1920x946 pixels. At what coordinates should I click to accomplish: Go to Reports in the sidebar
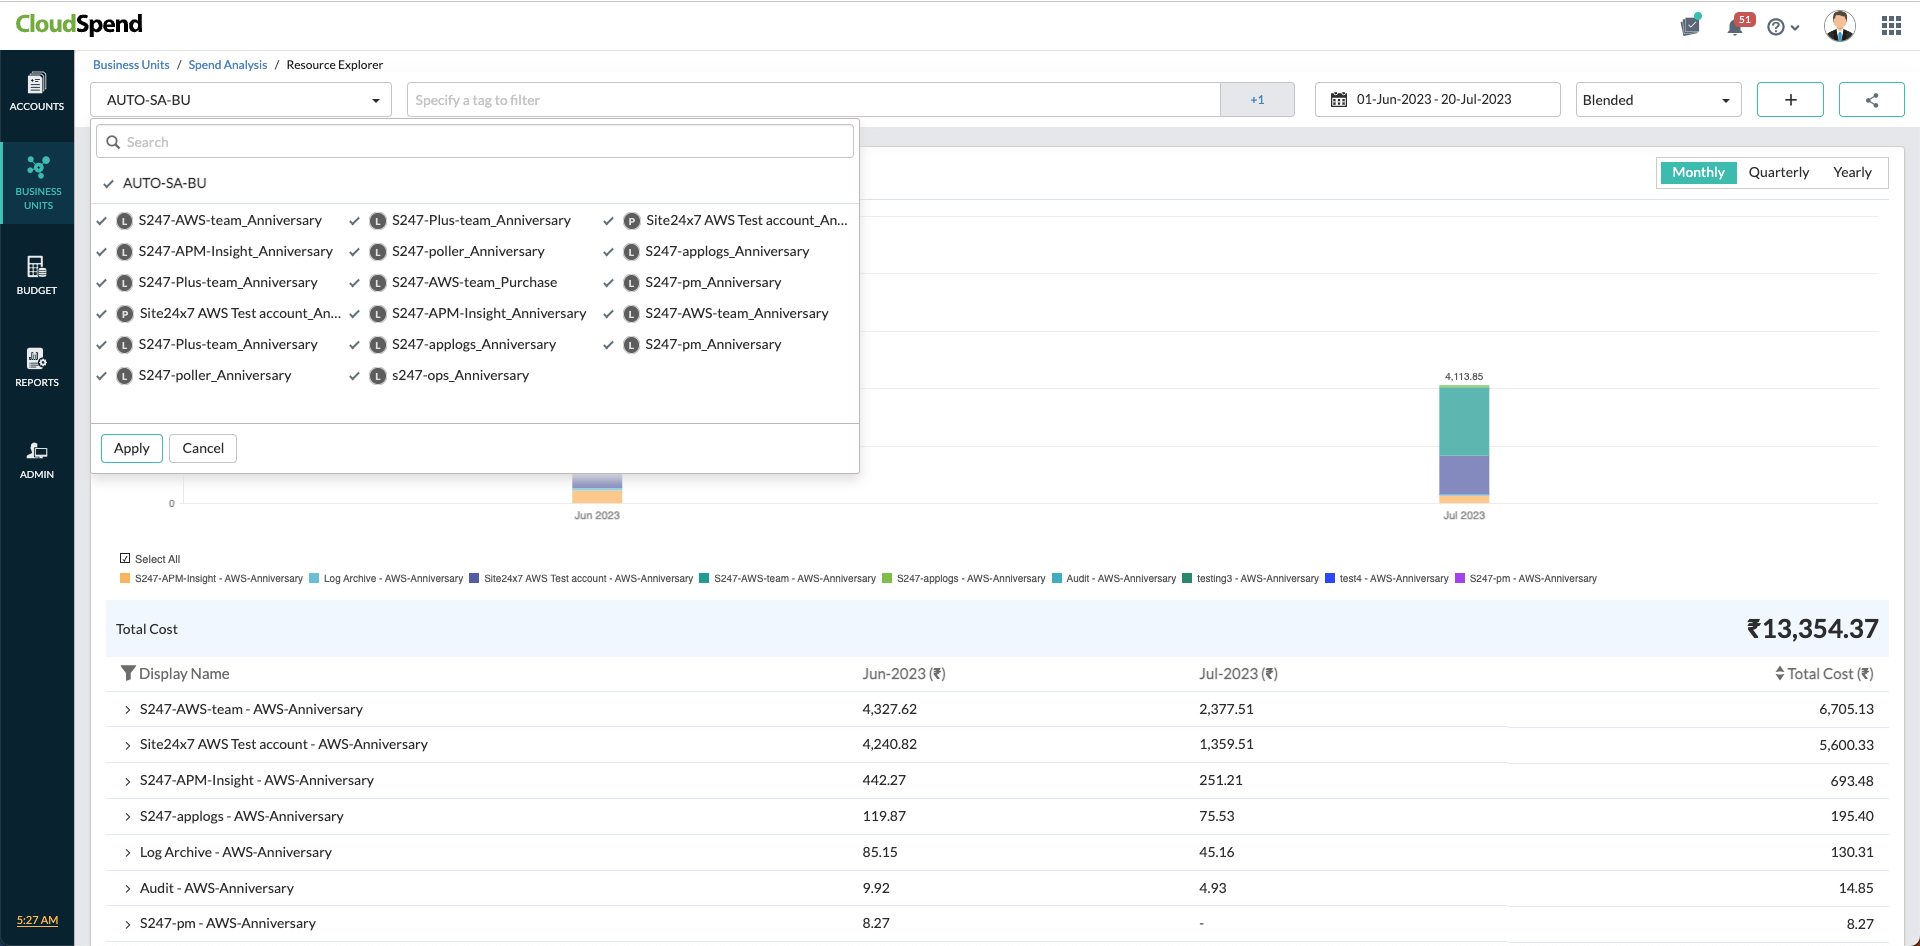pyautogui.click(x=37, y=367)
